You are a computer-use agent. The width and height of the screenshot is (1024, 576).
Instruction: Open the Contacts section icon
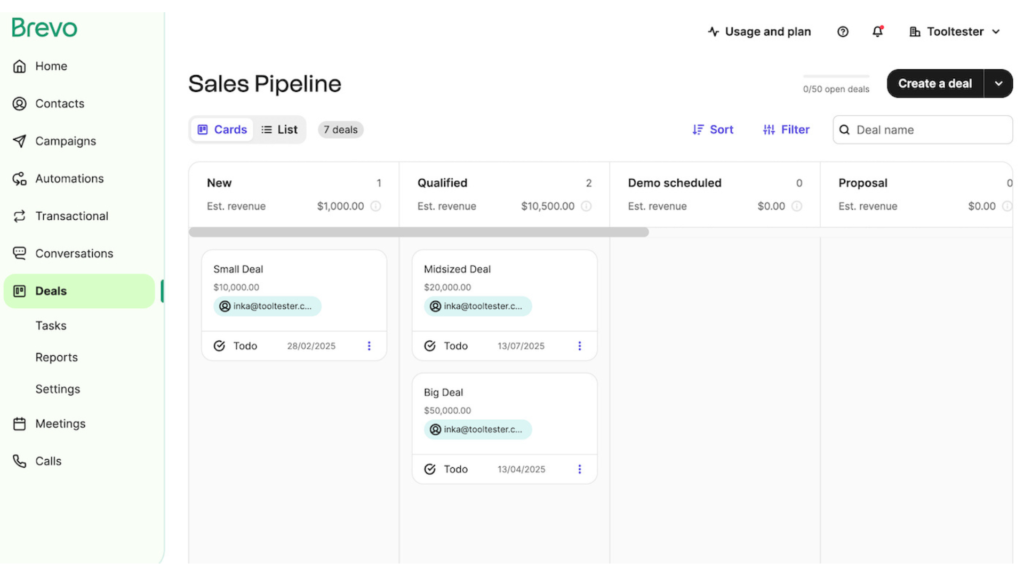click(x=20, y=103)
